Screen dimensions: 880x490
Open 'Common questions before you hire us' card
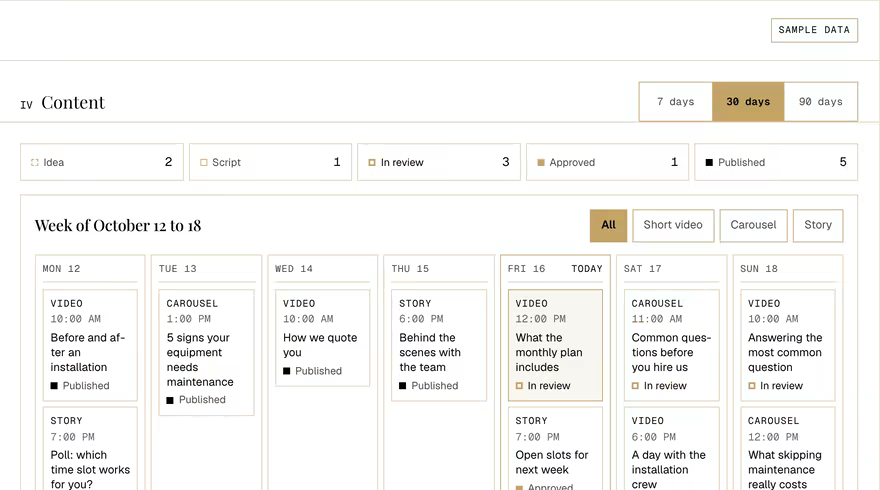[x=671, y=345]
